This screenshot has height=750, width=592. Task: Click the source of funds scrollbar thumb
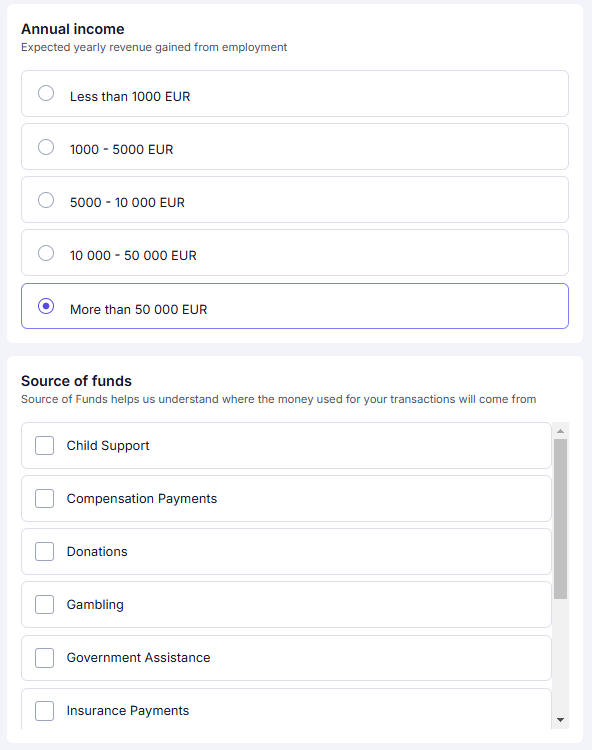point(560,519)
